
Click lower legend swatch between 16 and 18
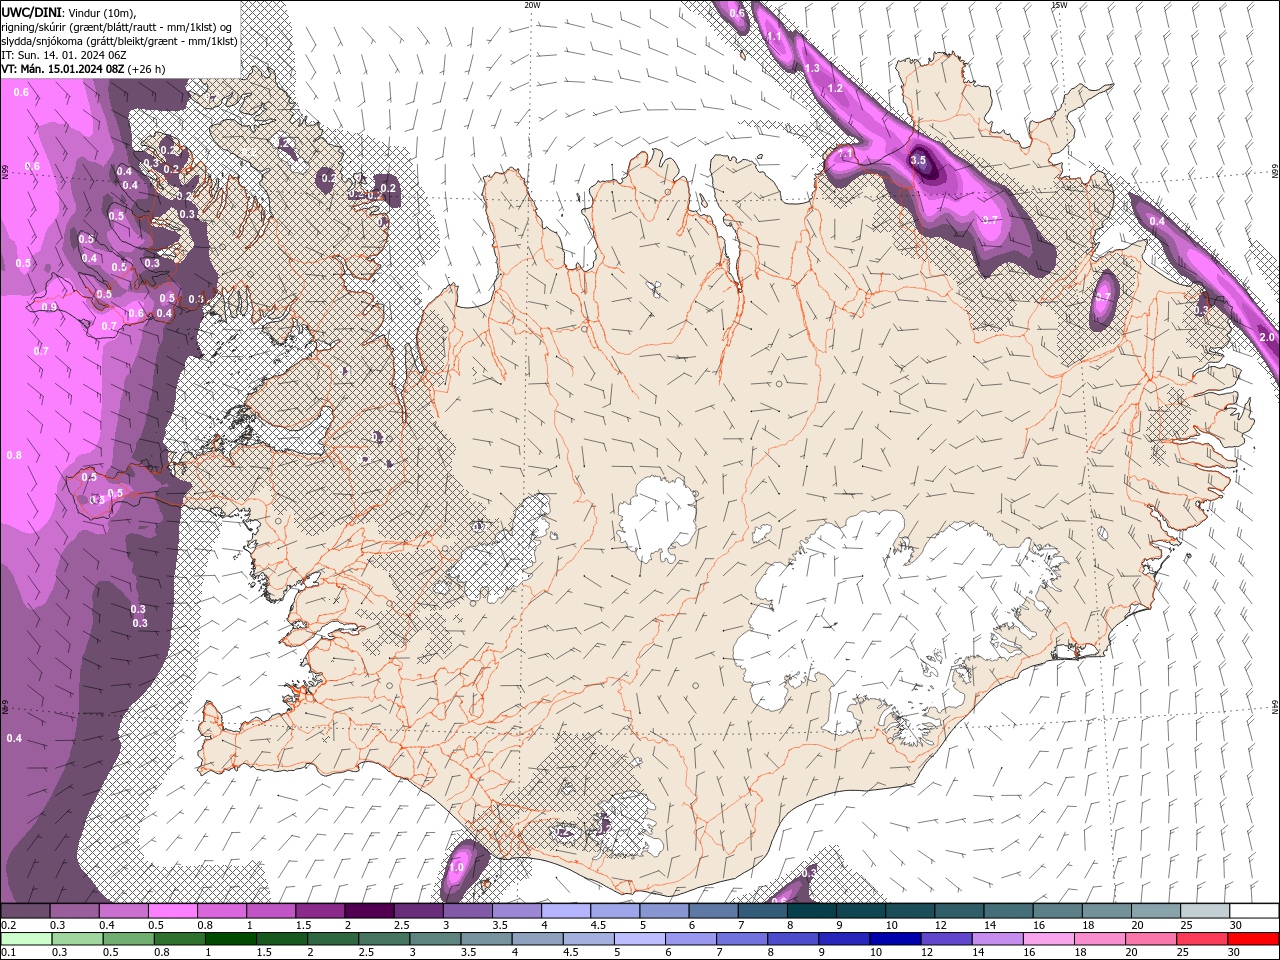1048,939
